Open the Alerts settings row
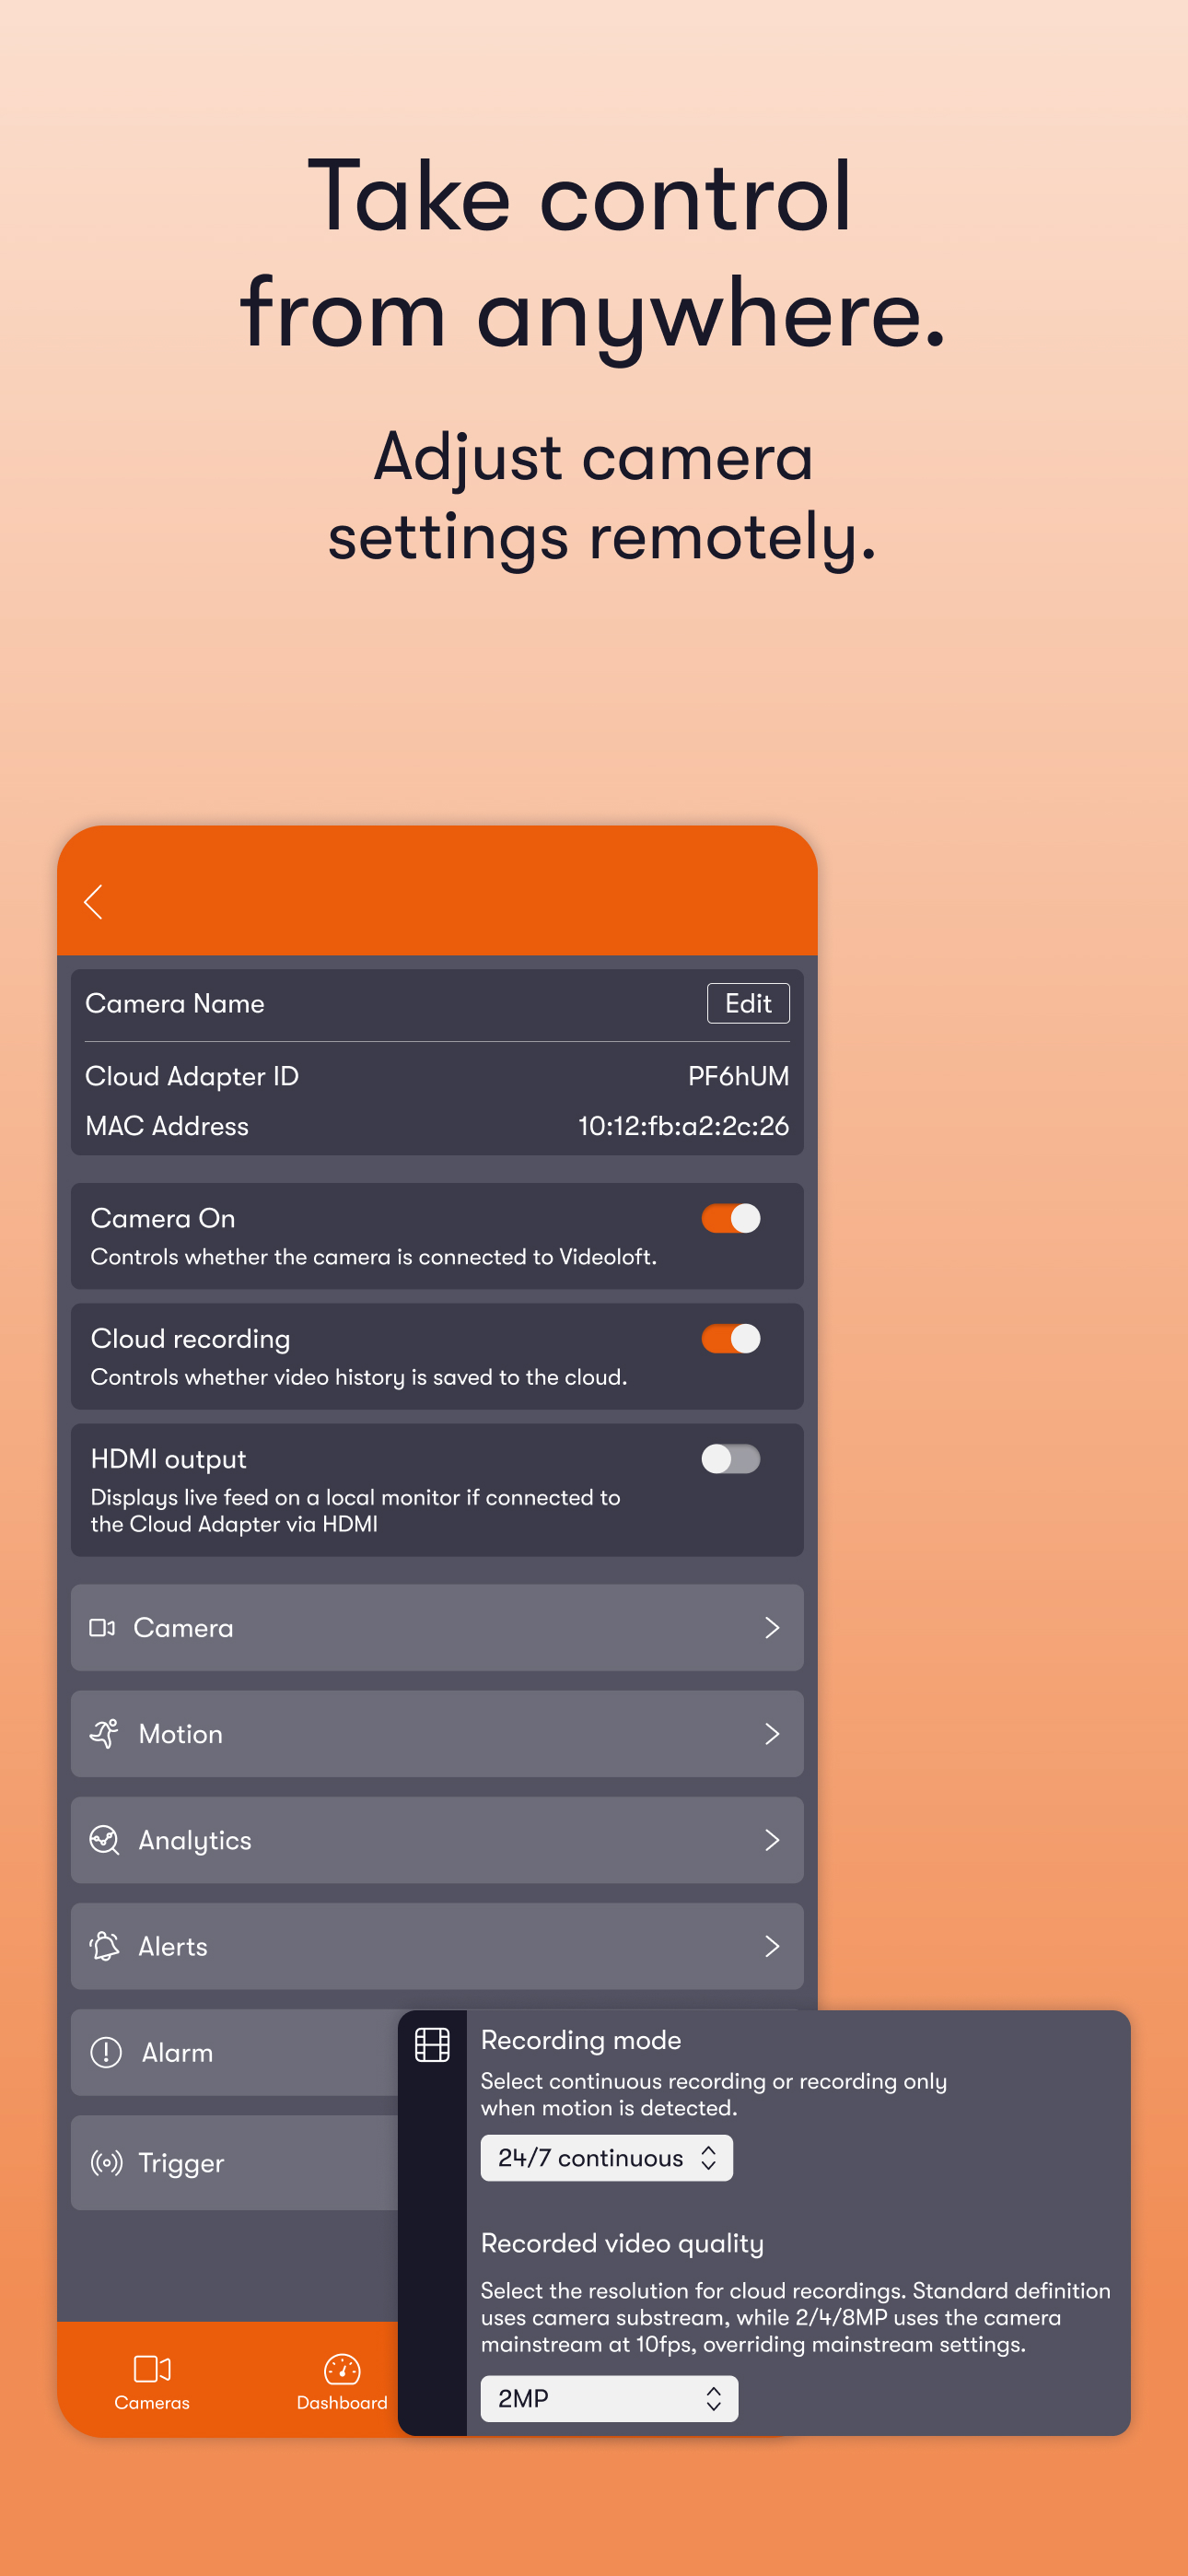This screenshot has width=1188, height=2576. click(437, 1946)
